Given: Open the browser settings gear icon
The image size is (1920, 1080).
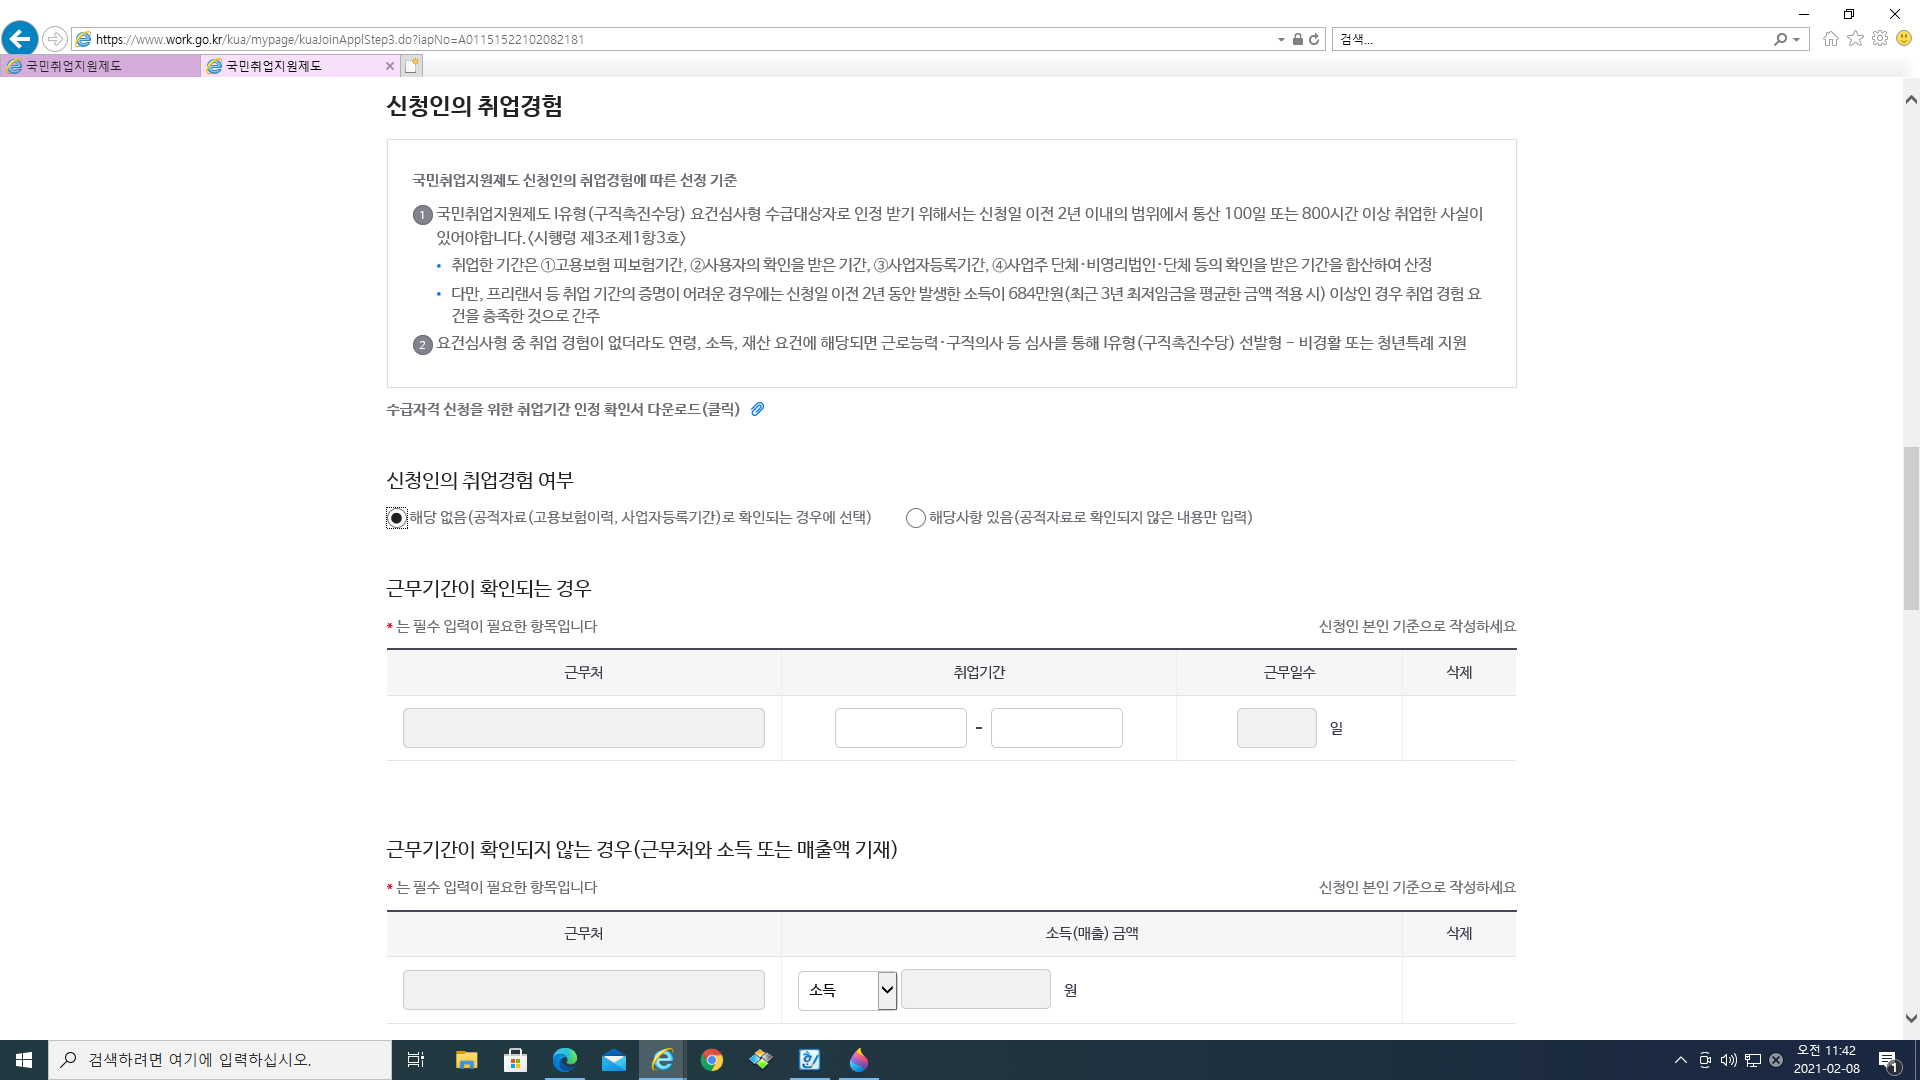Looking at the screenshot, I should 1880,39.
